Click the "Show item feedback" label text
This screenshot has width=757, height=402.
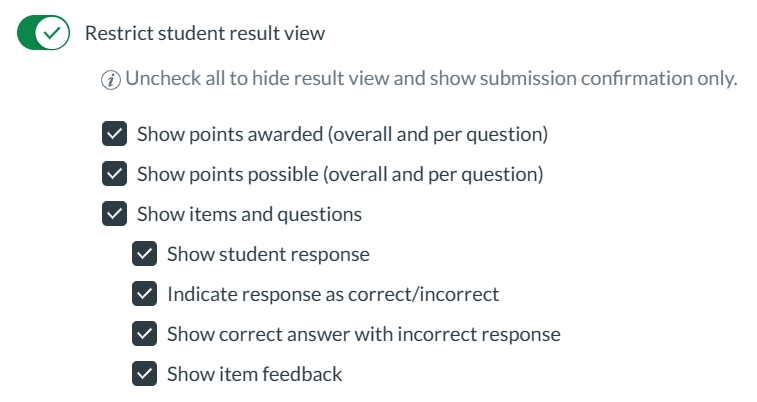click(x=254, y=374)
